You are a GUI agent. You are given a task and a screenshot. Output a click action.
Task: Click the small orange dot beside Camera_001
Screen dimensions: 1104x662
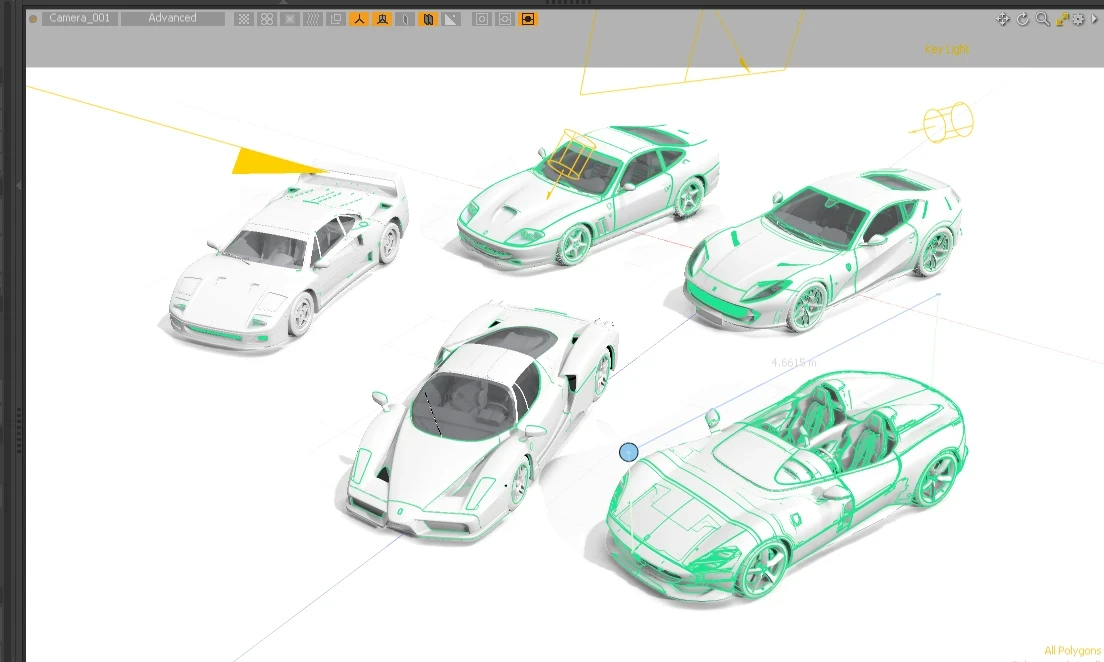point(32,19)
